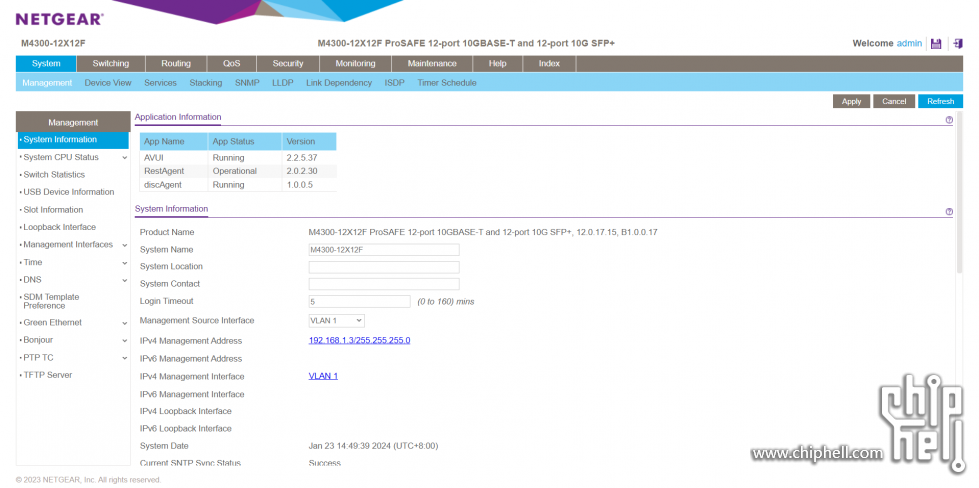Open Loopback Interface page
The width and height of the screenshot is (979, 488).
tap(59, 227)
